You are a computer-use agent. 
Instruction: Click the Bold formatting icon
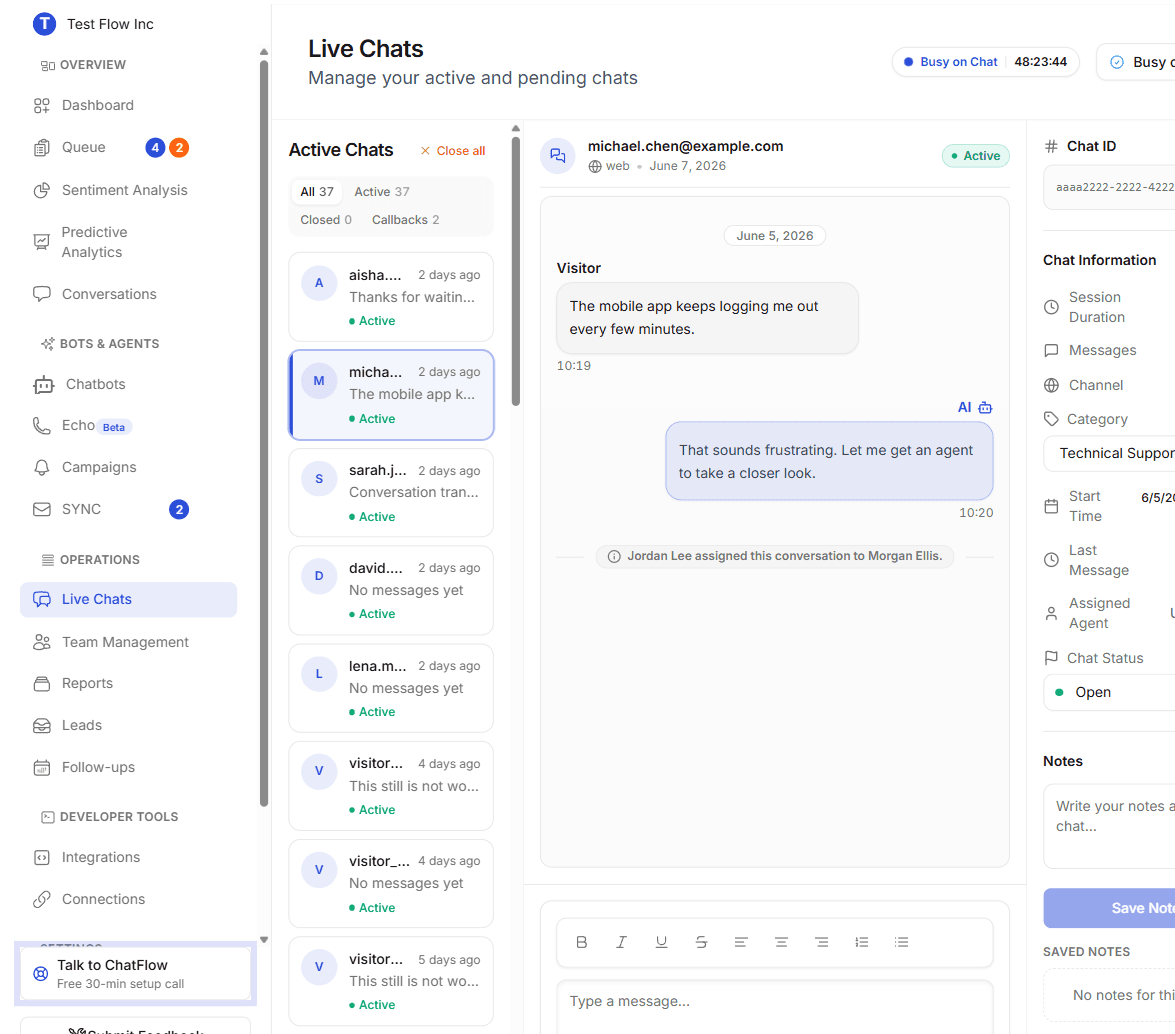[x=582, y=942]
